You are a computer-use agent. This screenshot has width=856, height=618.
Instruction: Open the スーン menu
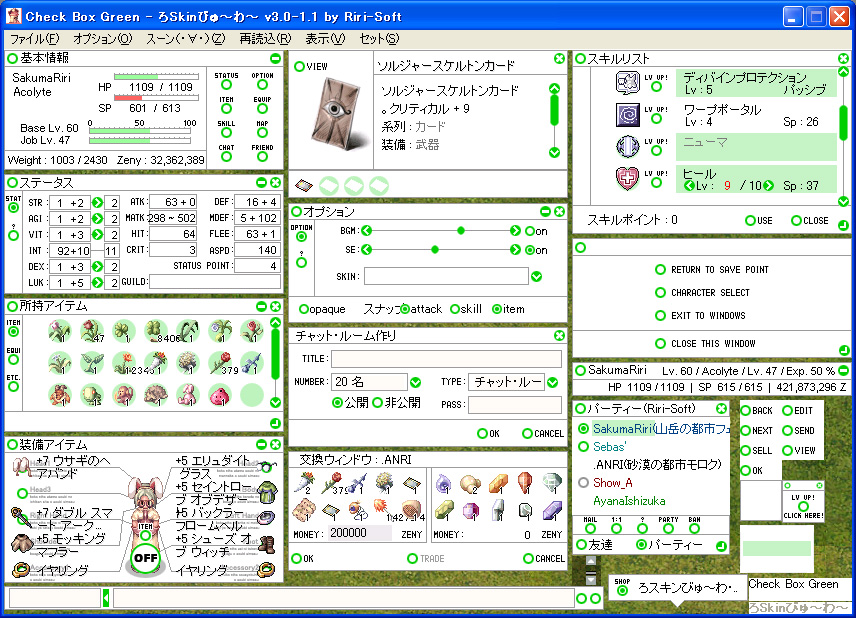[x=186, y=39]
